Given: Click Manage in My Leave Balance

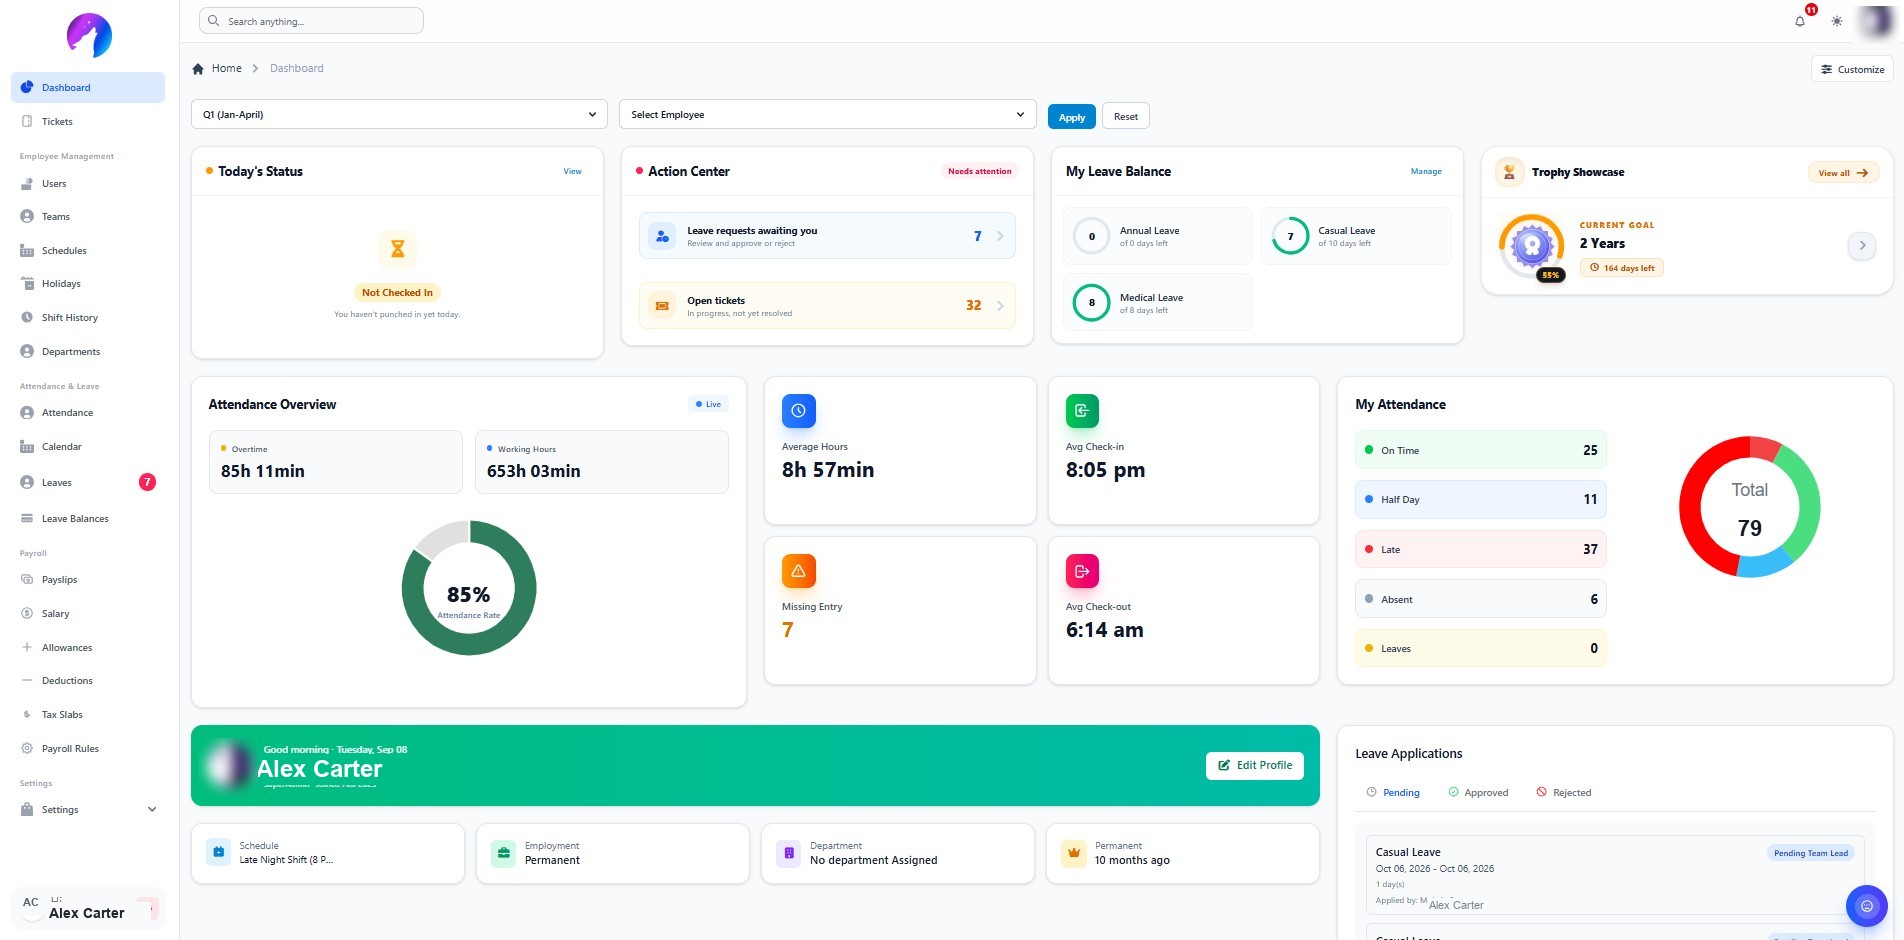Looking at the screenshot, I should [1426, 172].
